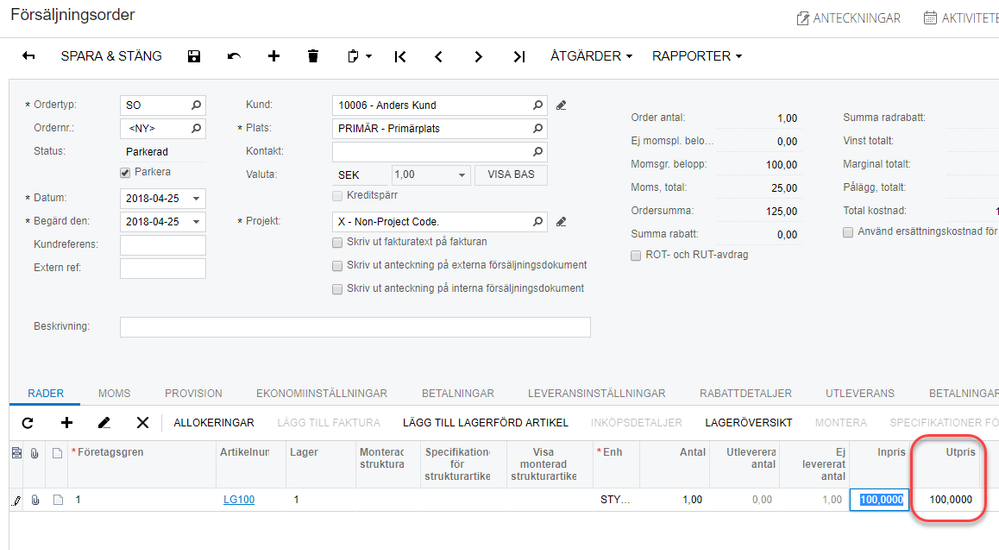Check Skriv ut fakturatext på fakturan
999x550 pixels.
(x=338, y=242)
